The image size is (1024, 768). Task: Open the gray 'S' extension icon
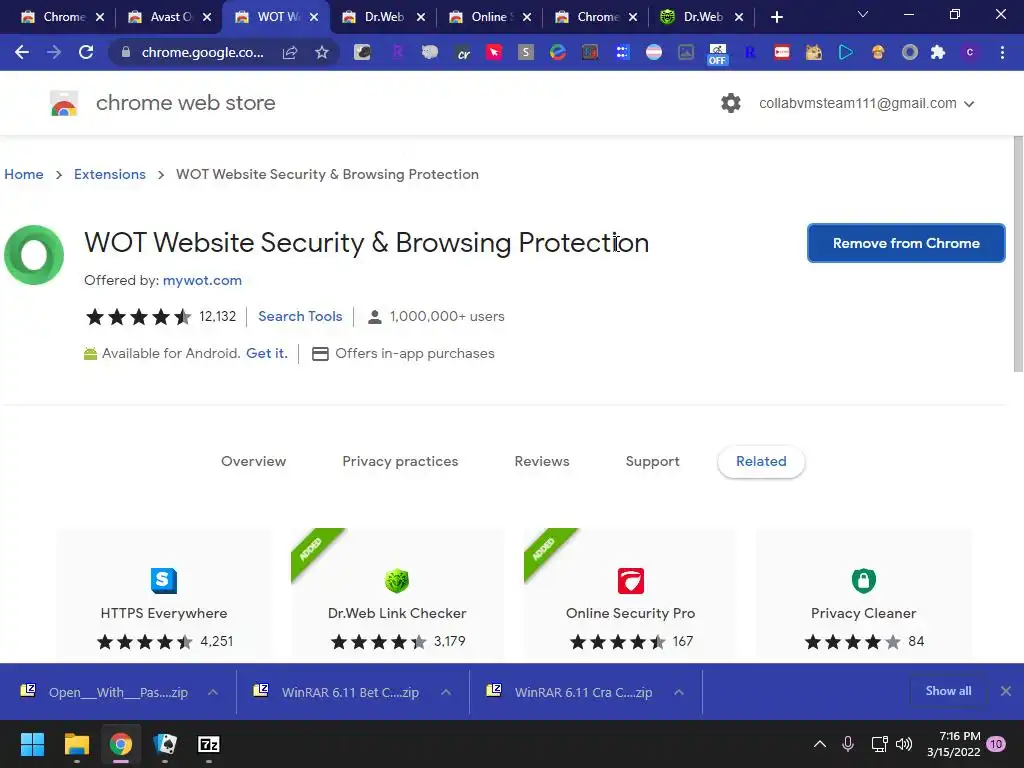pyautogui.click(x=526, y=52)
